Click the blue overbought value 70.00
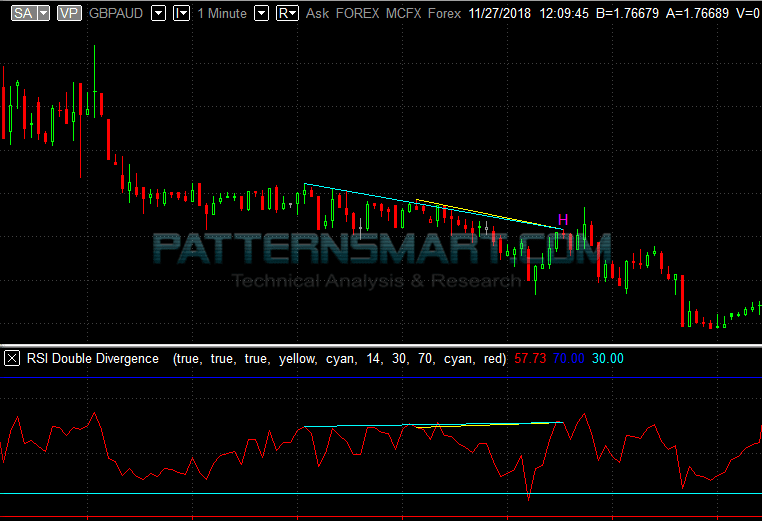 pos(569,359)
